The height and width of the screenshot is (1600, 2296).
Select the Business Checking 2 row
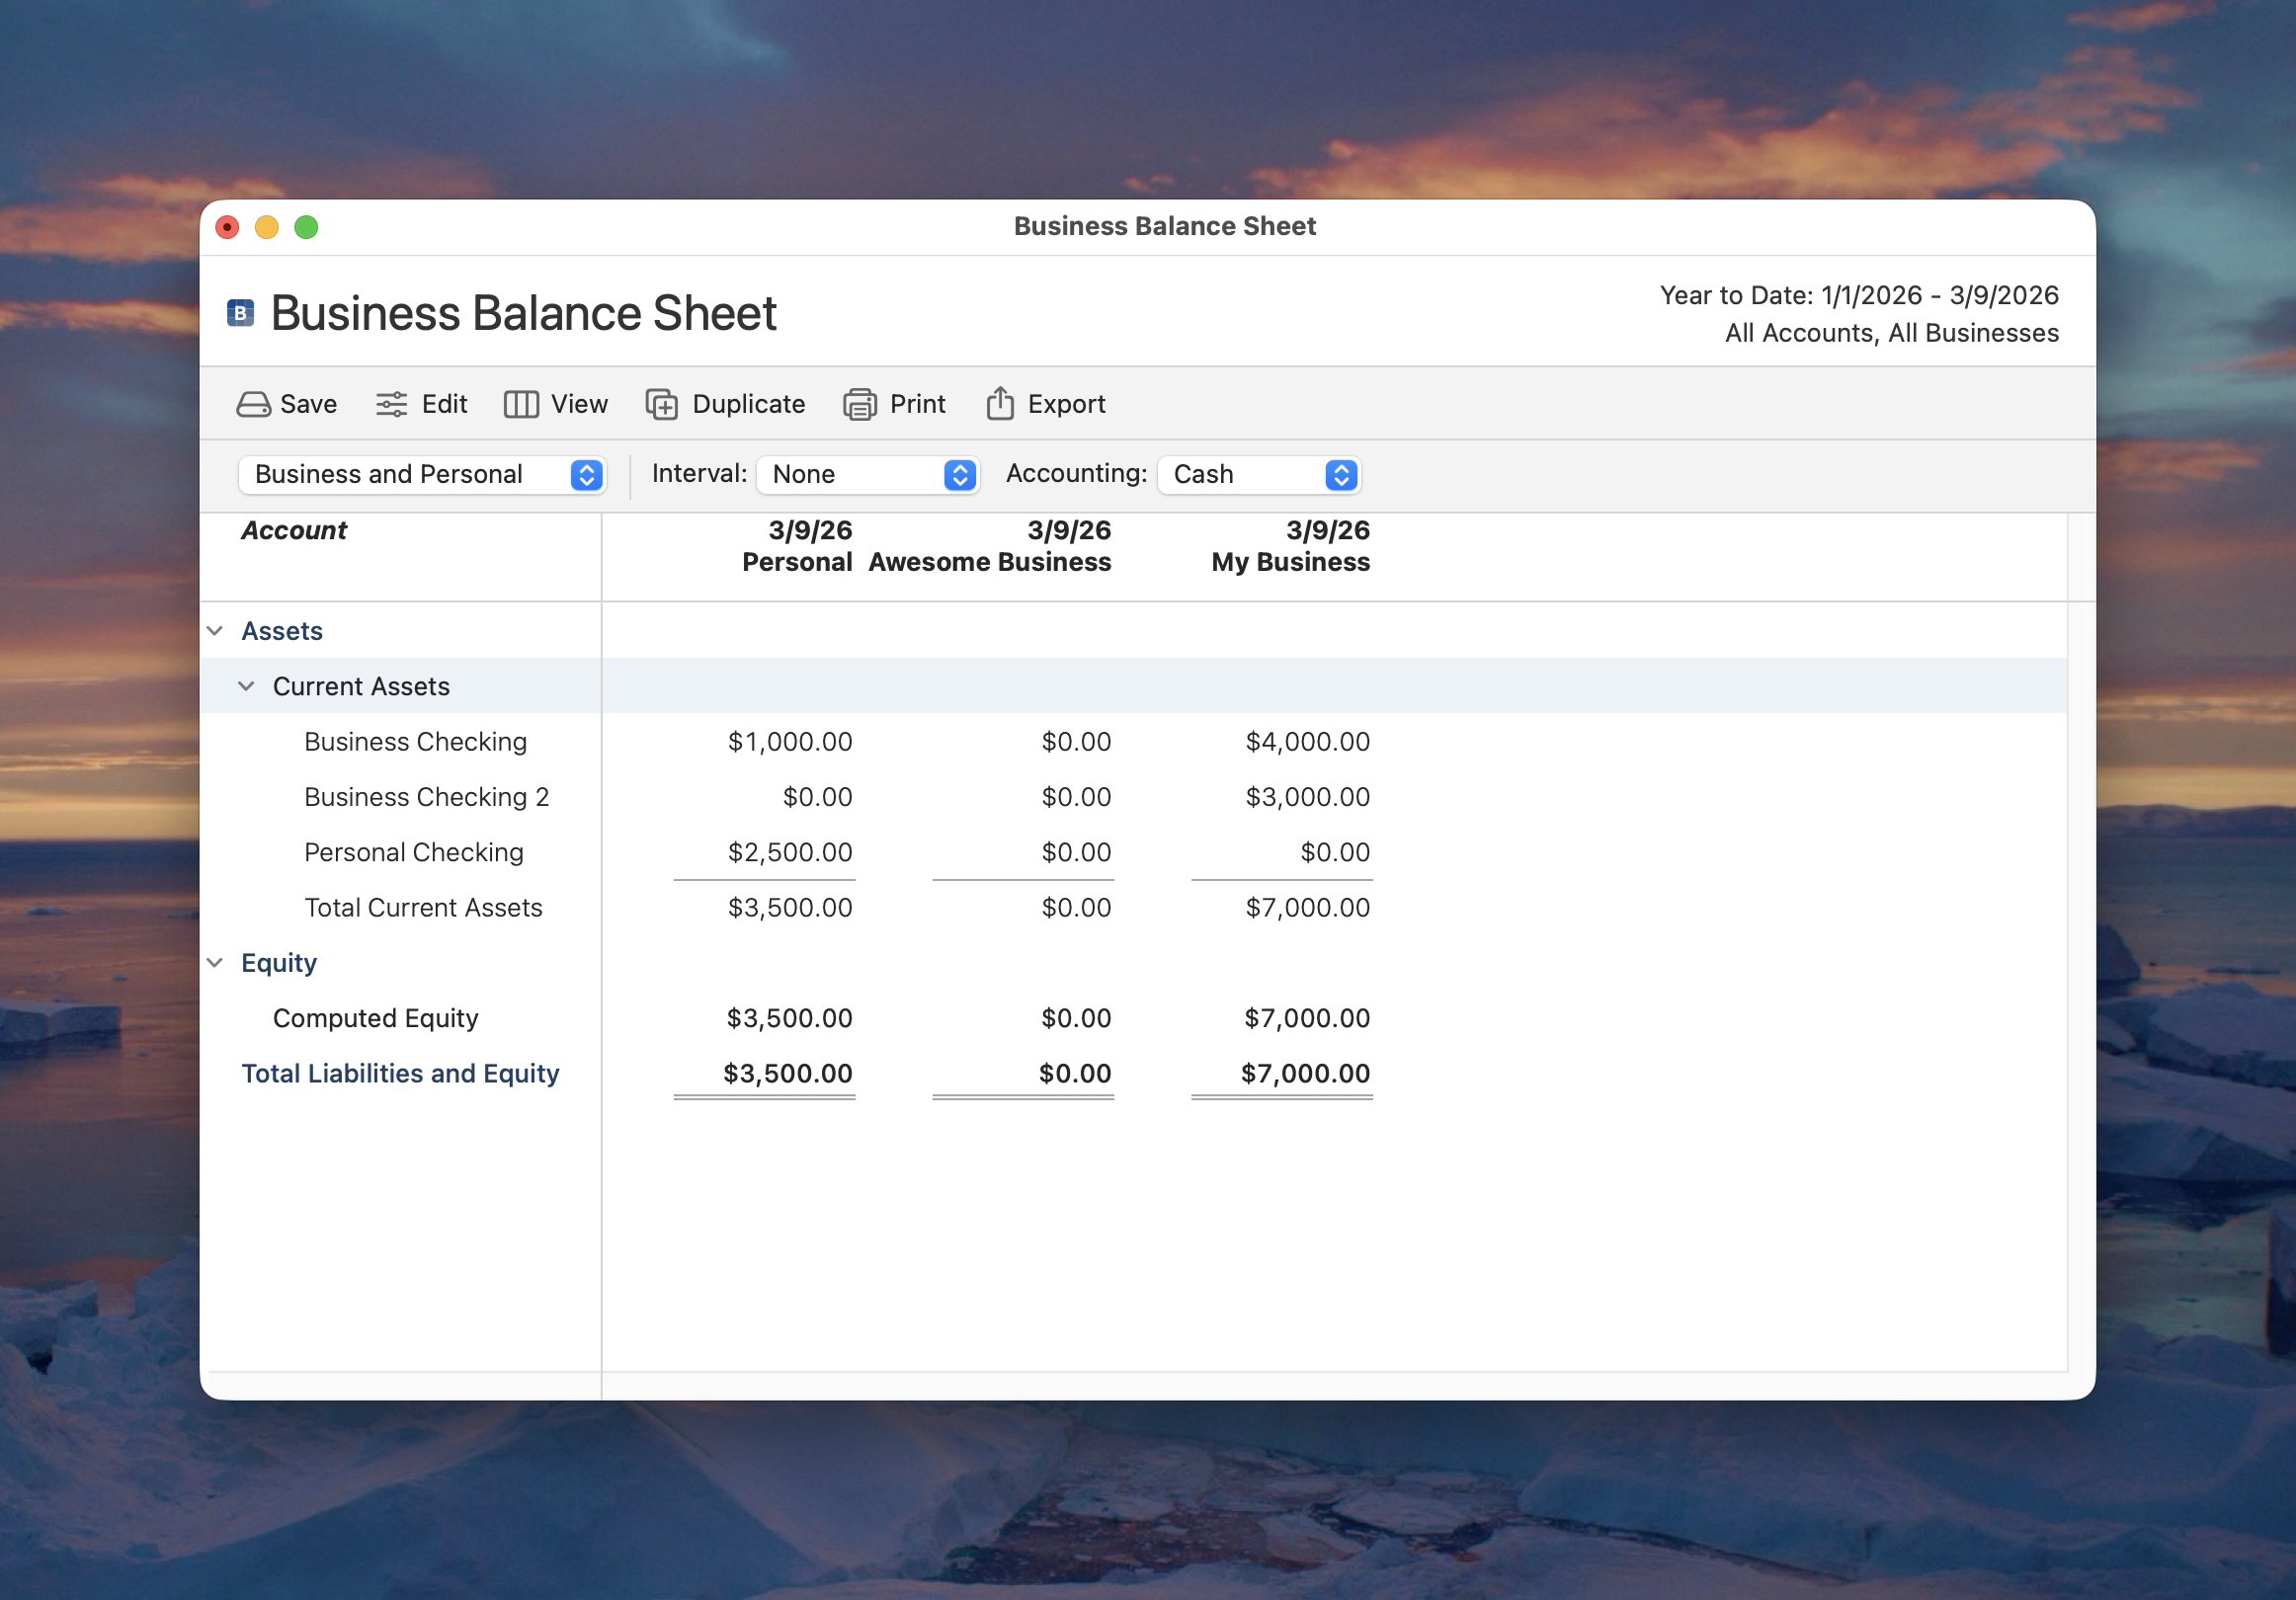(x=426, y=797)
